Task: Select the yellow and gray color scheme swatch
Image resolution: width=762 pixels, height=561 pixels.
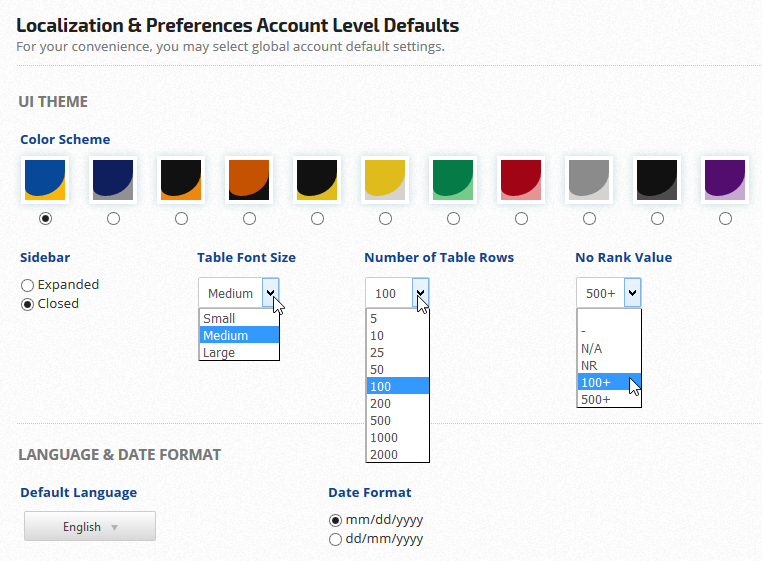Action: pyautogui.click(x=385, y=180)
